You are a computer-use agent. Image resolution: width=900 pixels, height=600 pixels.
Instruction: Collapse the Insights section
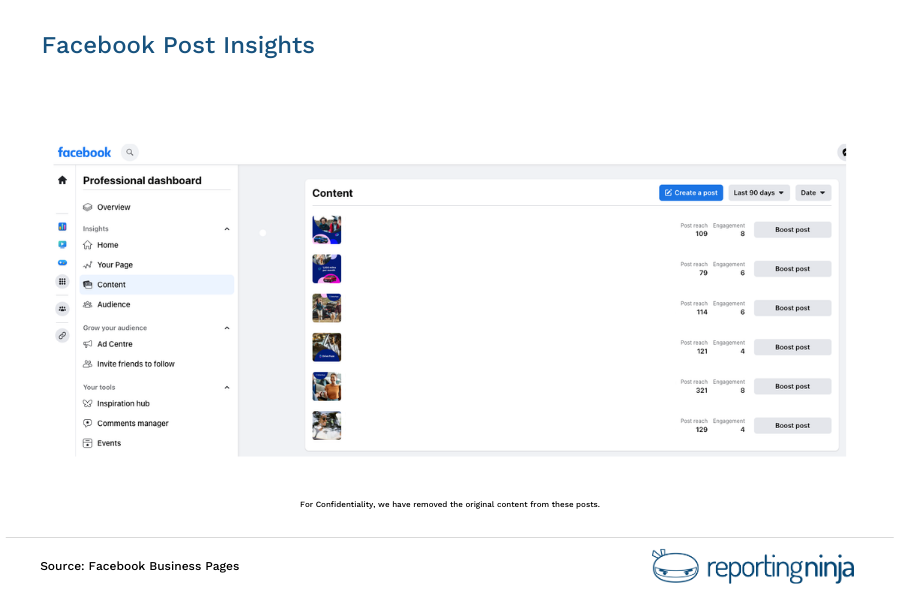point(227,228)
